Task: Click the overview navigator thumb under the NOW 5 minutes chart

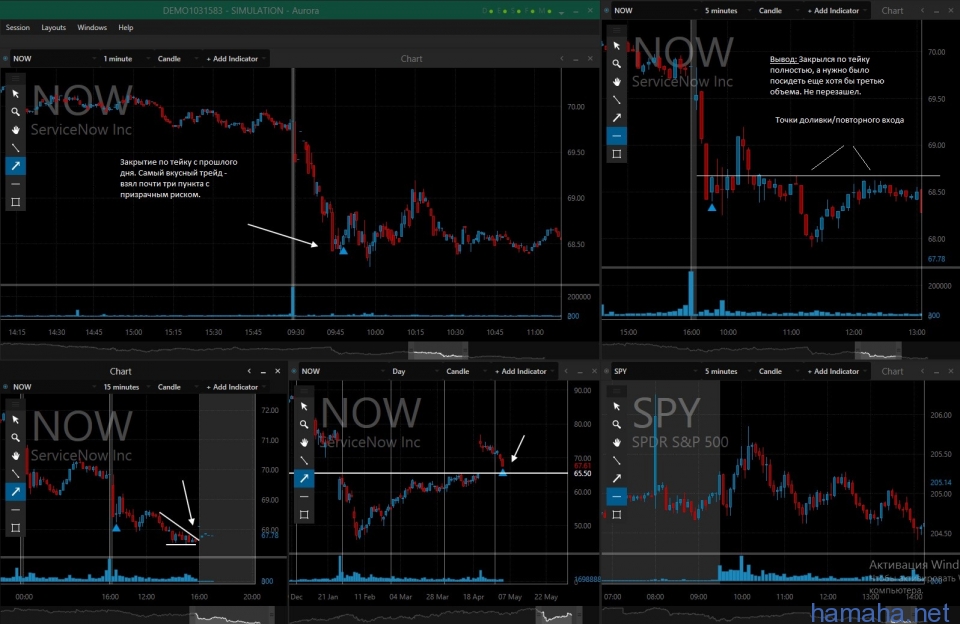Action: coord(878,351)
